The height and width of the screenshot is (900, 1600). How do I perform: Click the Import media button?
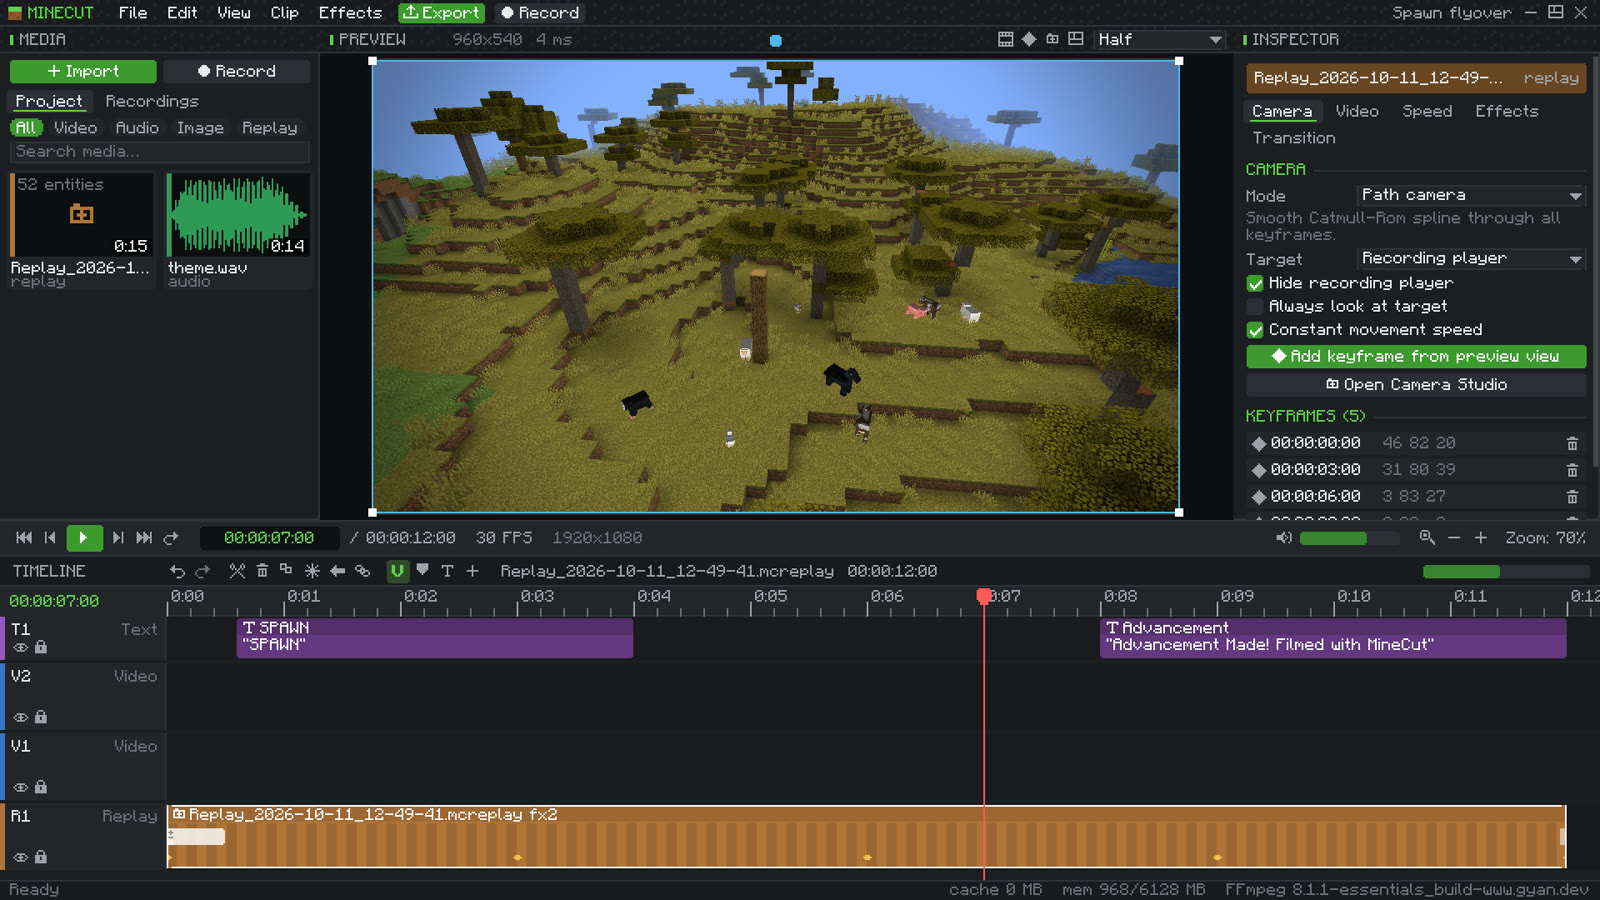[83, 71]
